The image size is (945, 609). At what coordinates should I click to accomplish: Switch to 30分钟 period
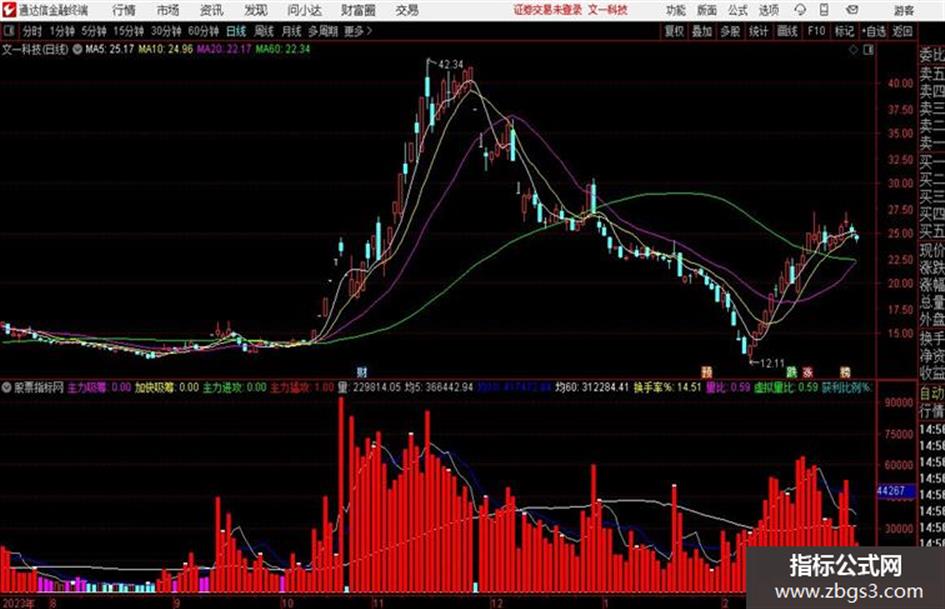(x=166, y=31)
